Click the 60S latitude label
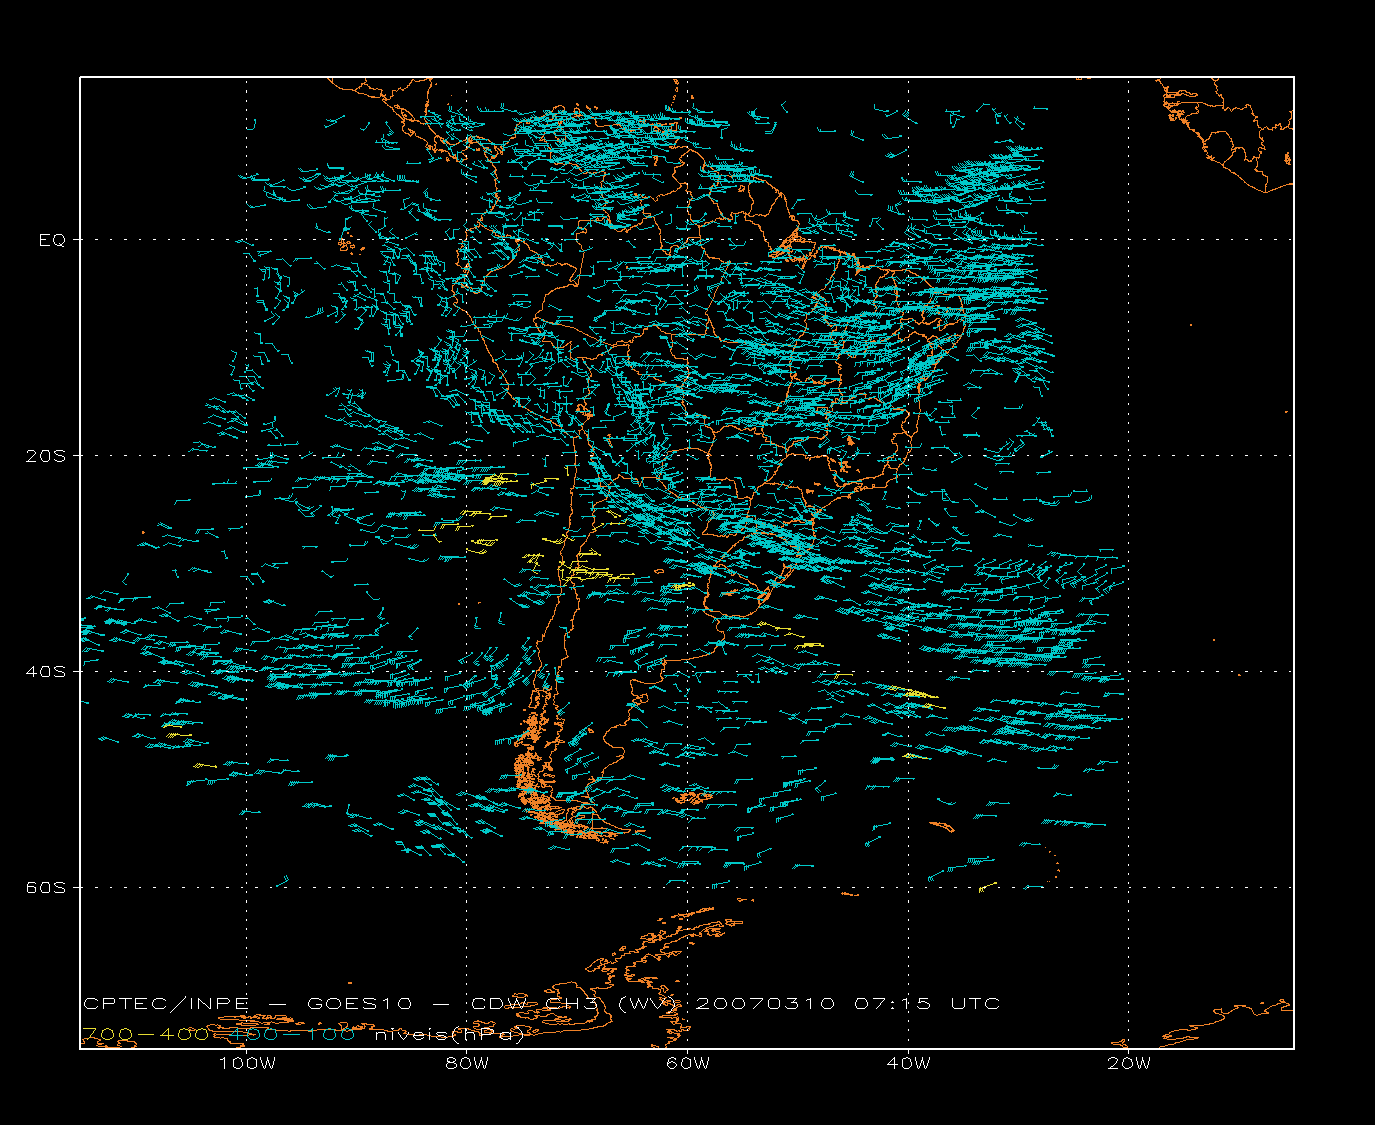Image resolution: width=1375 pixels, height=1125 pixels. (45, 887)
